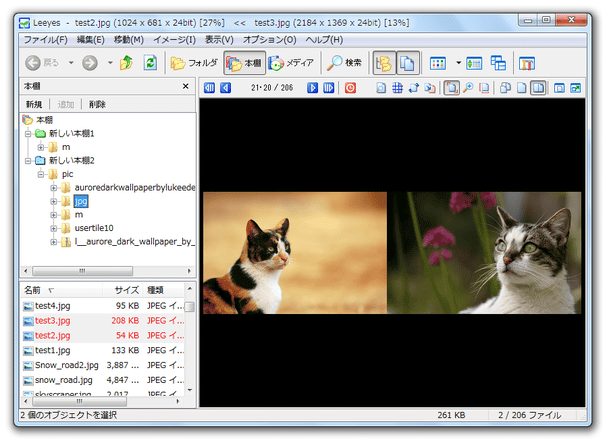Click the layout arrangement icon
The image size is (607, 441).
498,63
